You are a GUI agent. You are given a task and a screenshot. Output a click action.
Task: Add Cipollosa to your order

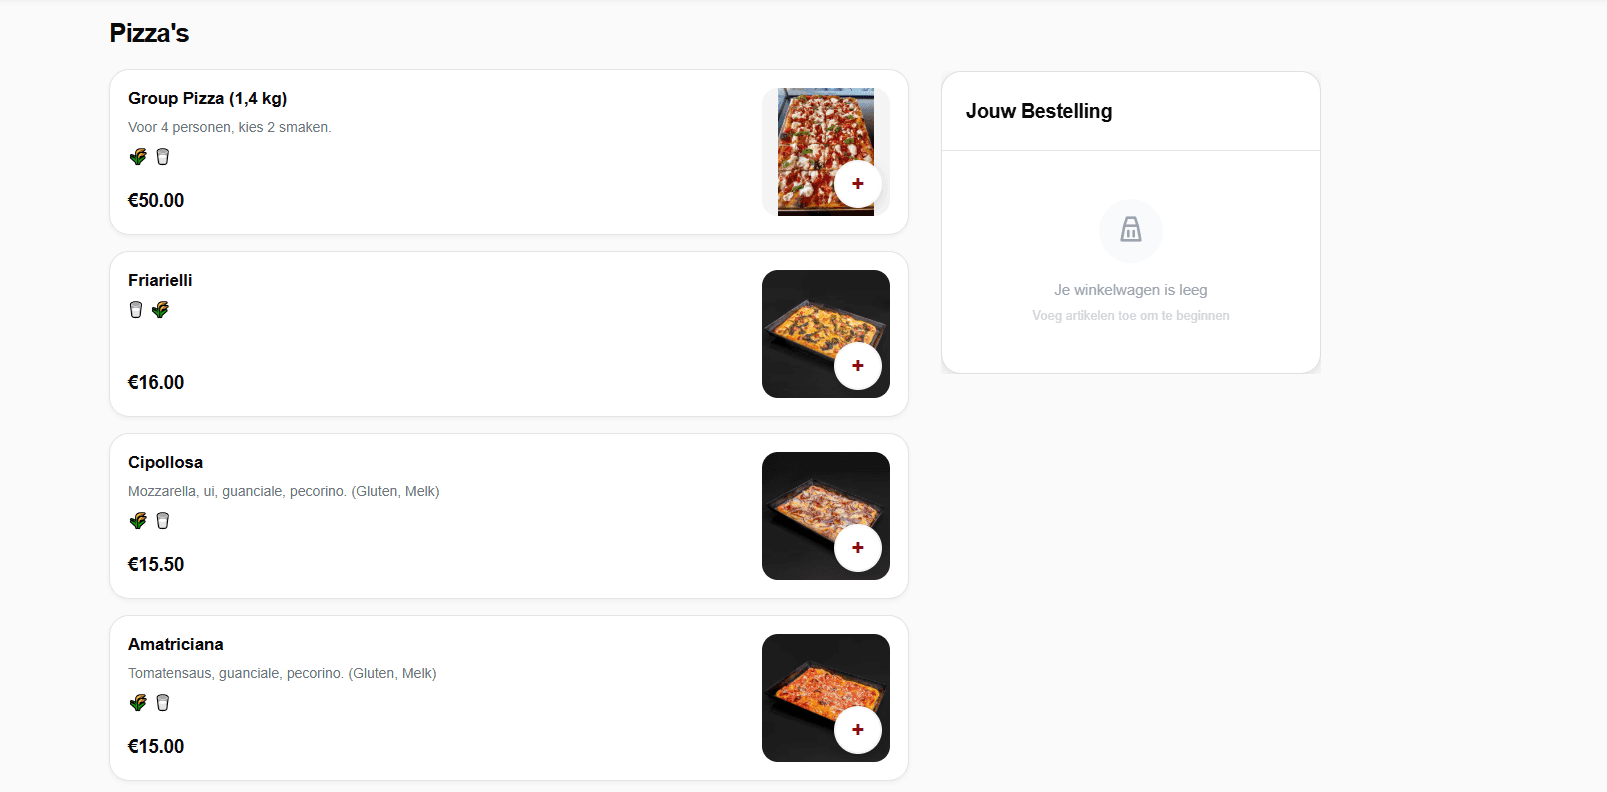coord(858,548)
